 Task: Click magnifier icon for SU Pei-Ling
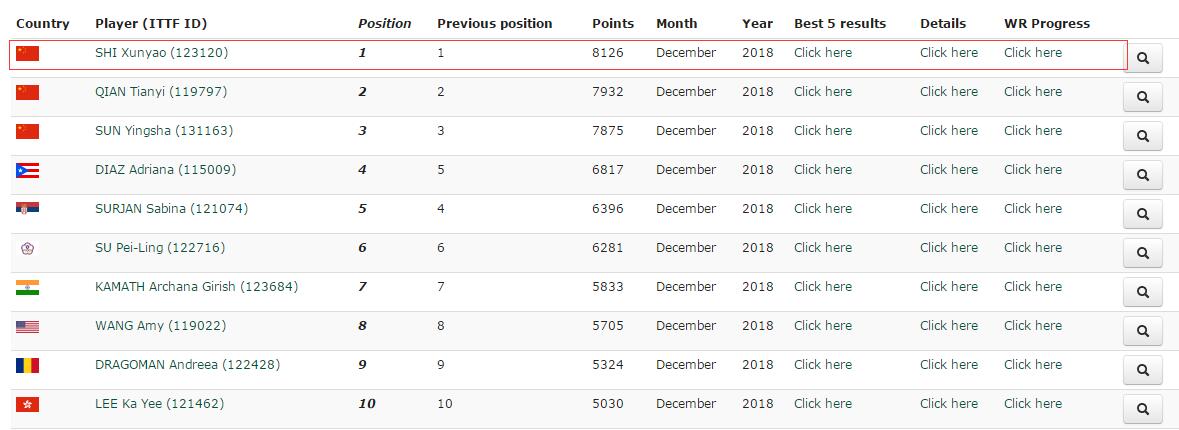click(1142, 253)
